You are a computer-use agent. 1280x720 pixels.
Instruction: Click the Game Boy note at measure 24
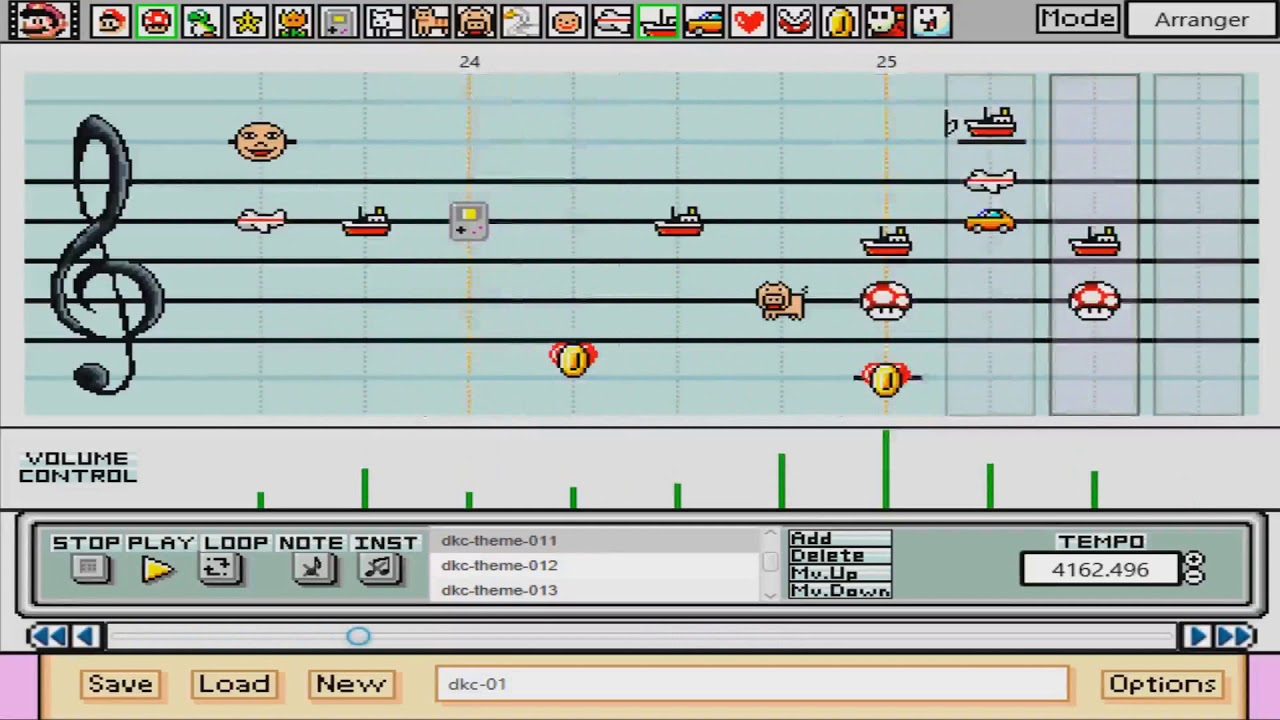pyautogui.click(x=469, y=221)
